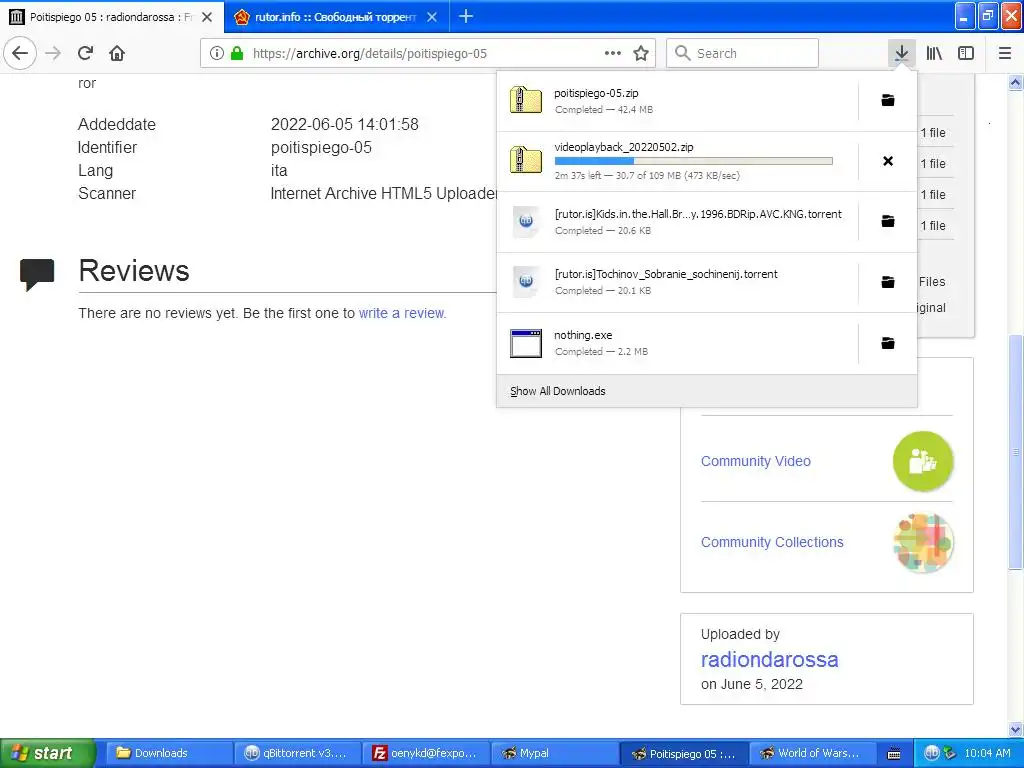Viewport: 1024px width, 768px height.
Task: Click the page scrollbar up arrow
Action: [x=1016, y=82]
